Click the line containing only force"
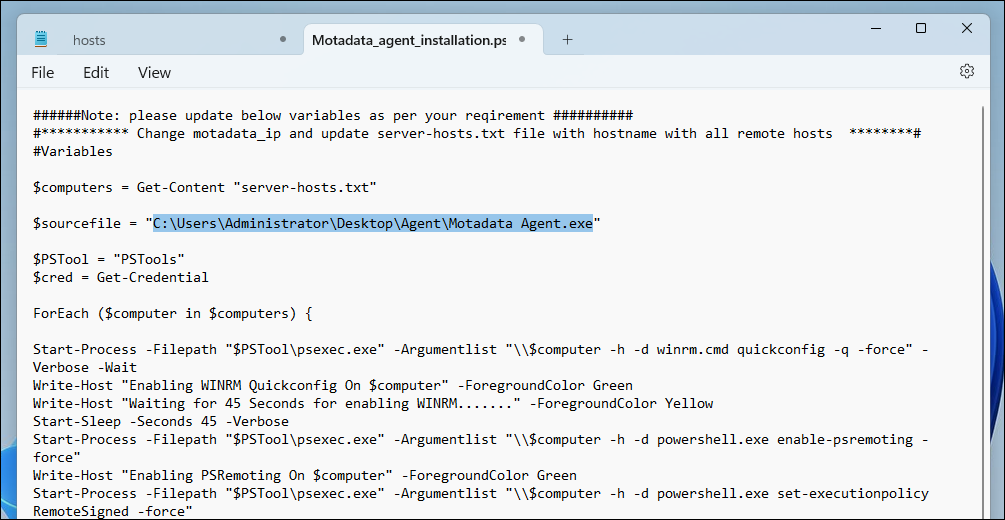 [x=57, y=457]
